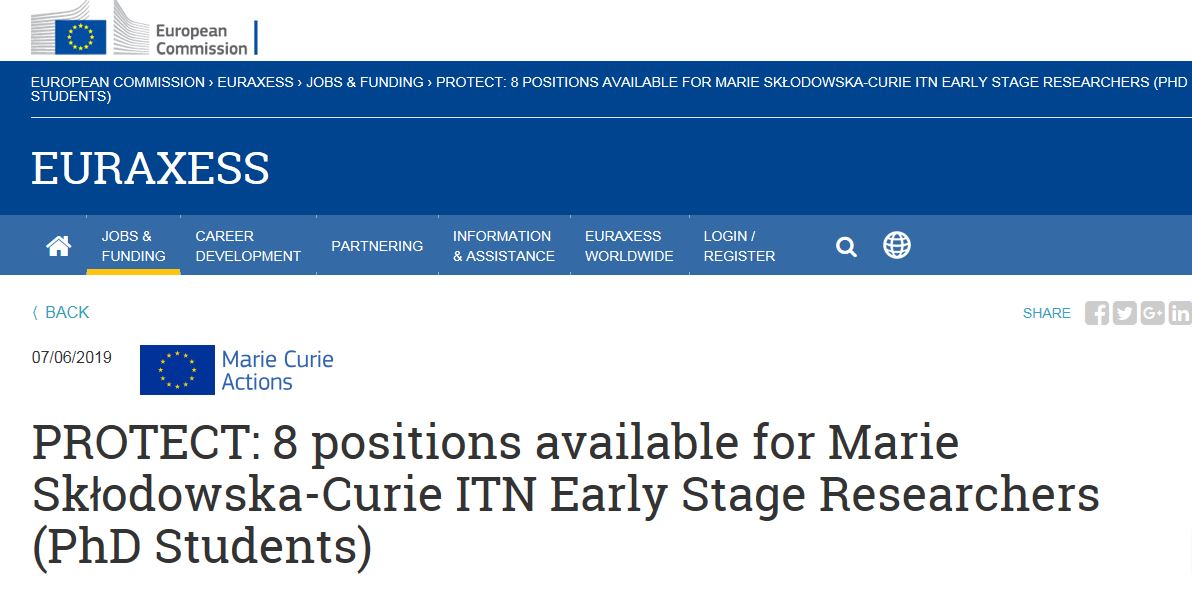Click the EURAXESS breadcrumb link
Viewport: 1192px width, 601px height.
[255, 82]
